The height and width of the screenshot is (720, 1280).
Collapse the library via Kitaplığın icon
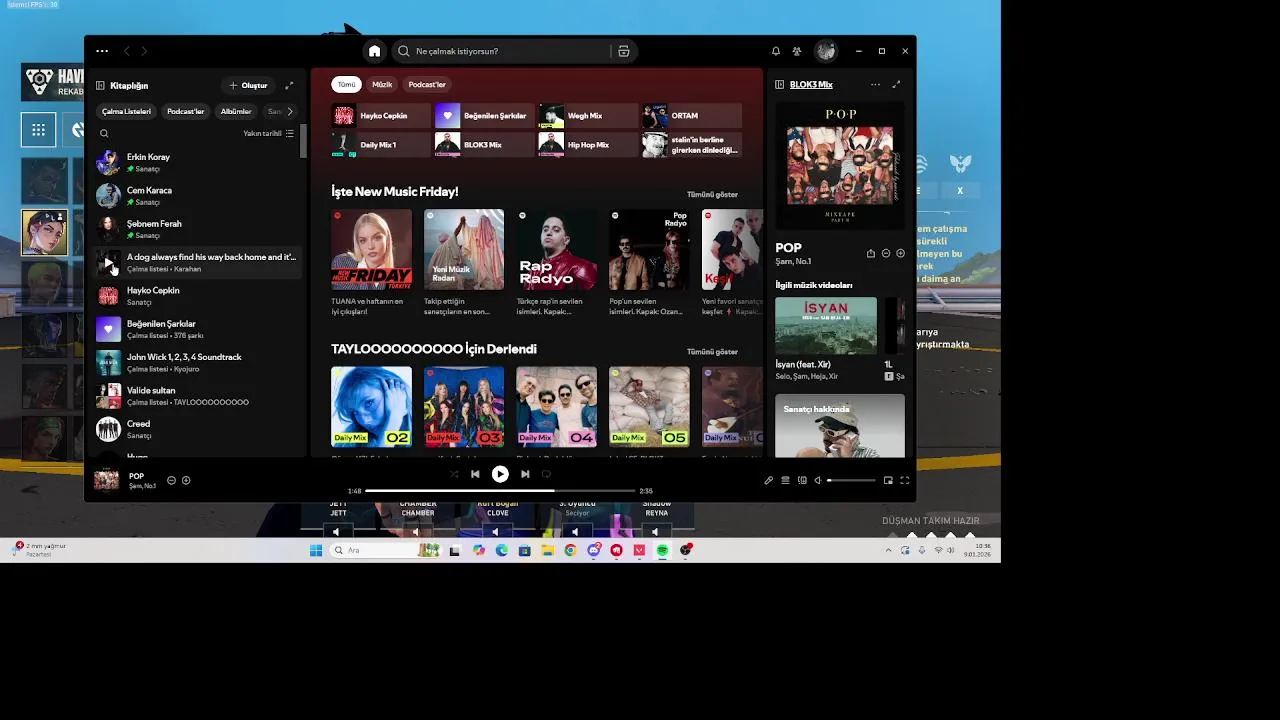point(101,86)
